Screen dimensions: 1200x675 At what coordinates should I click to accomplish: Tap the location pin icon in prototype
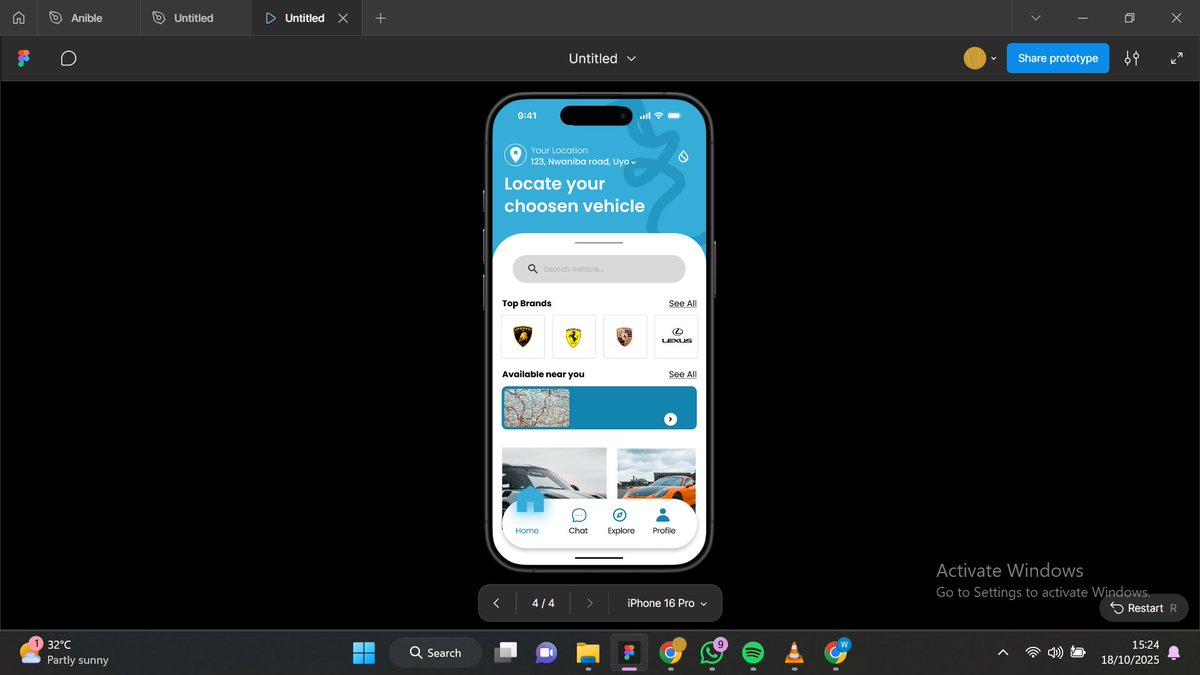coord(515,155)
